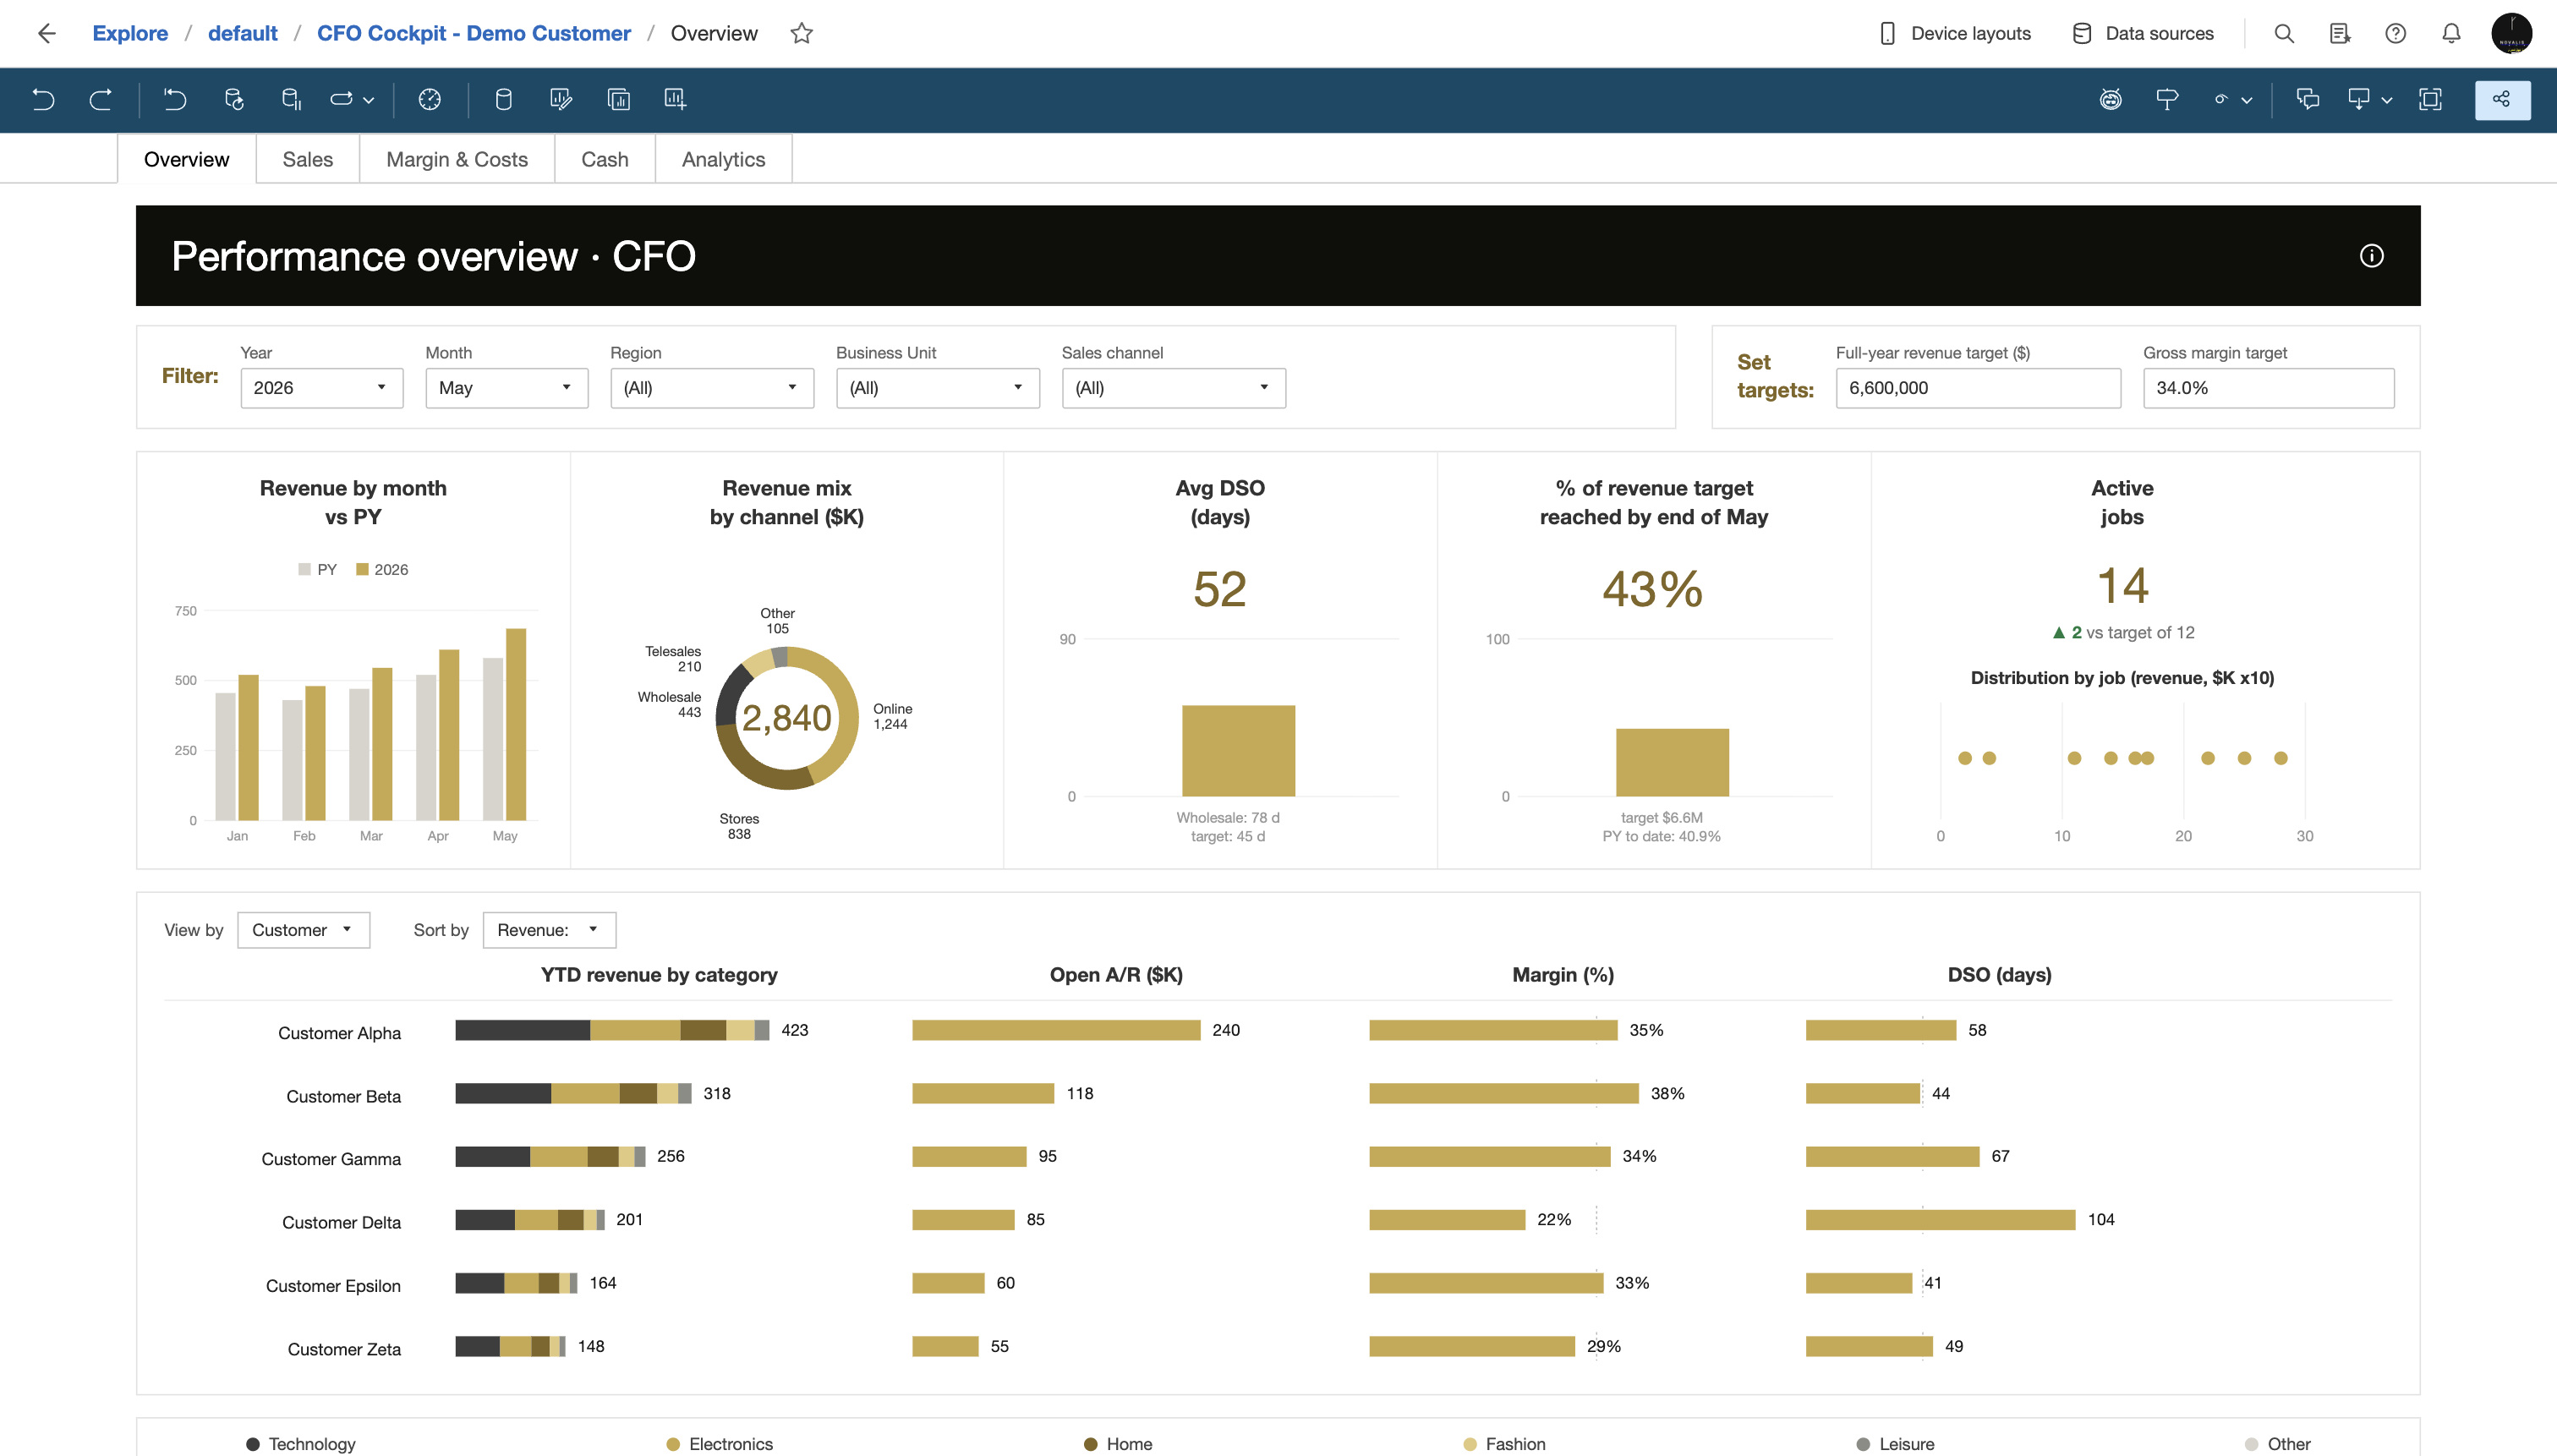
Task: Undo the last action in toolbar
Action: pyautogui.click(x=43, y=99)
